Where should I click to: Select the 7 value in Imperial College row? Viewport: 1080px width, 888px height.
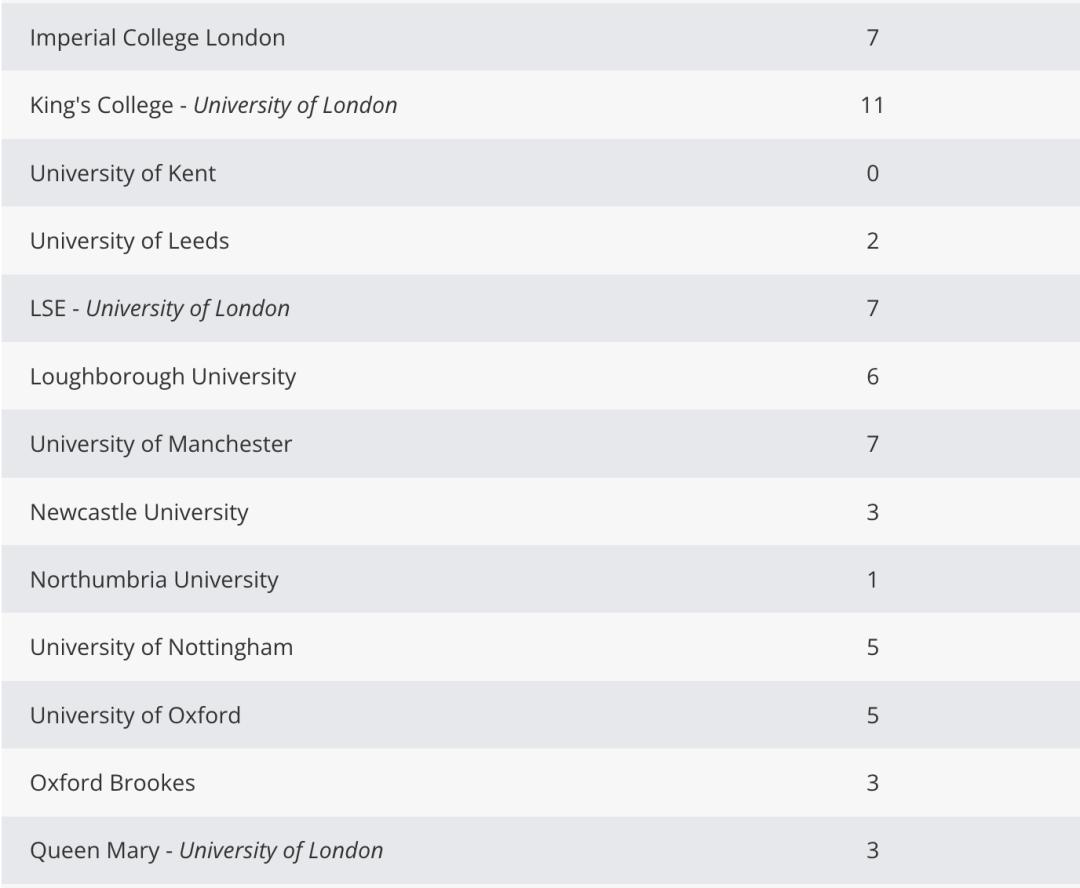(x=872, y=38)
